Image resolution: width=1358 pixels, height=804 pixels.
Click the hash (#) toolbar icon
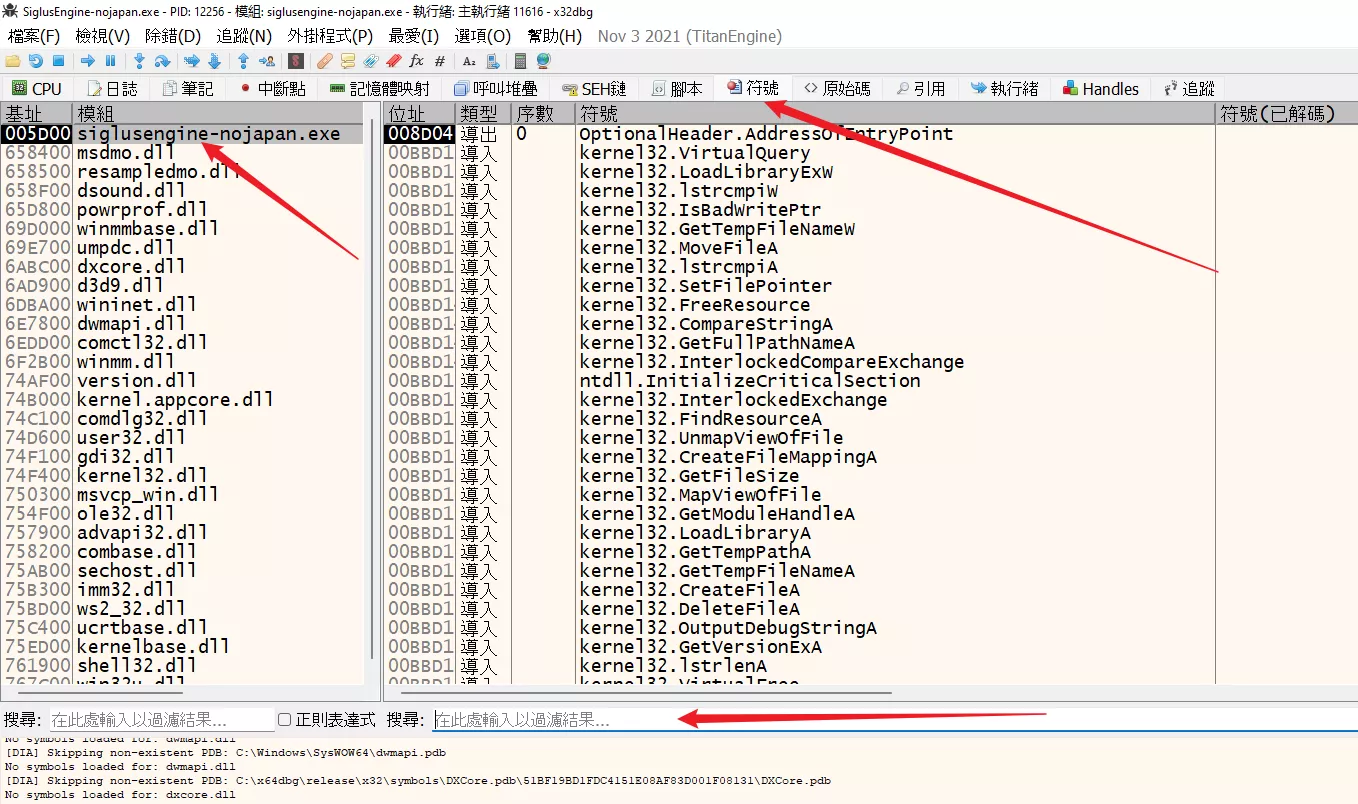click(x=439, y=61)
